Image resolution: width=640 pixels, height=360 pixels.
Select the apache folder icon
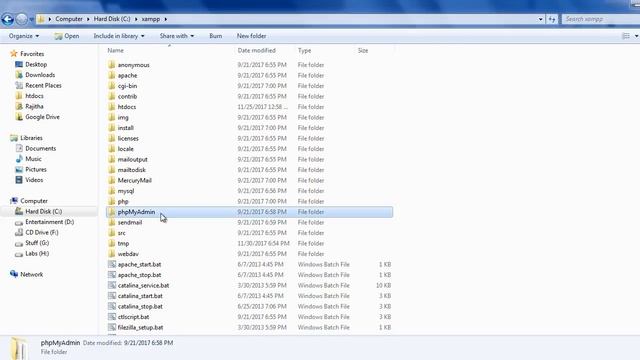[112, 75]
